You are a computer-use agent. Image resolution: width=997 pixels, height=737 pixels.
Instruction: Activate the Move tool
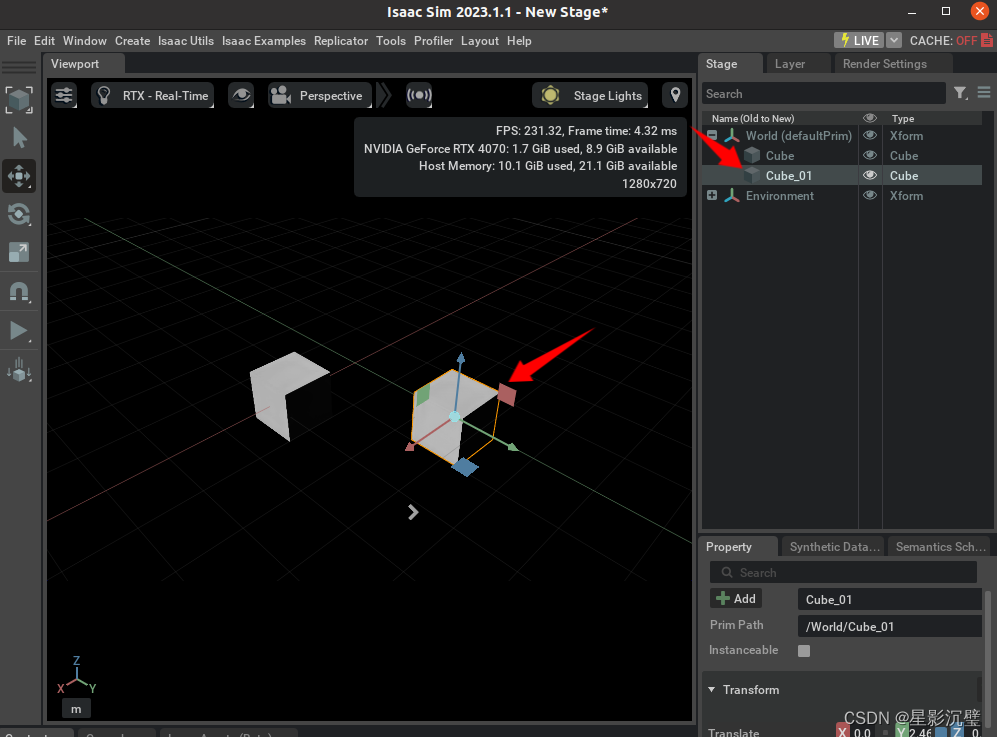18,176
